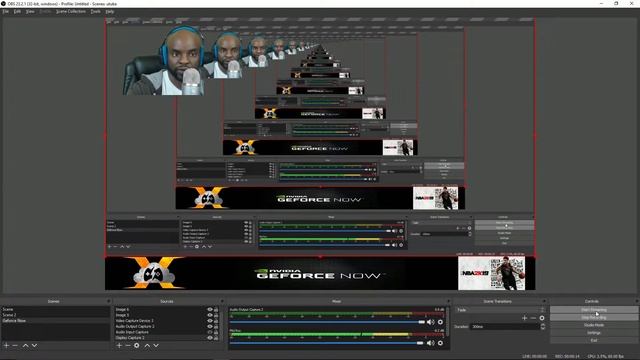
Task: Hide the Image 5 source with its eye icon
Action: [x=210, y=315]
